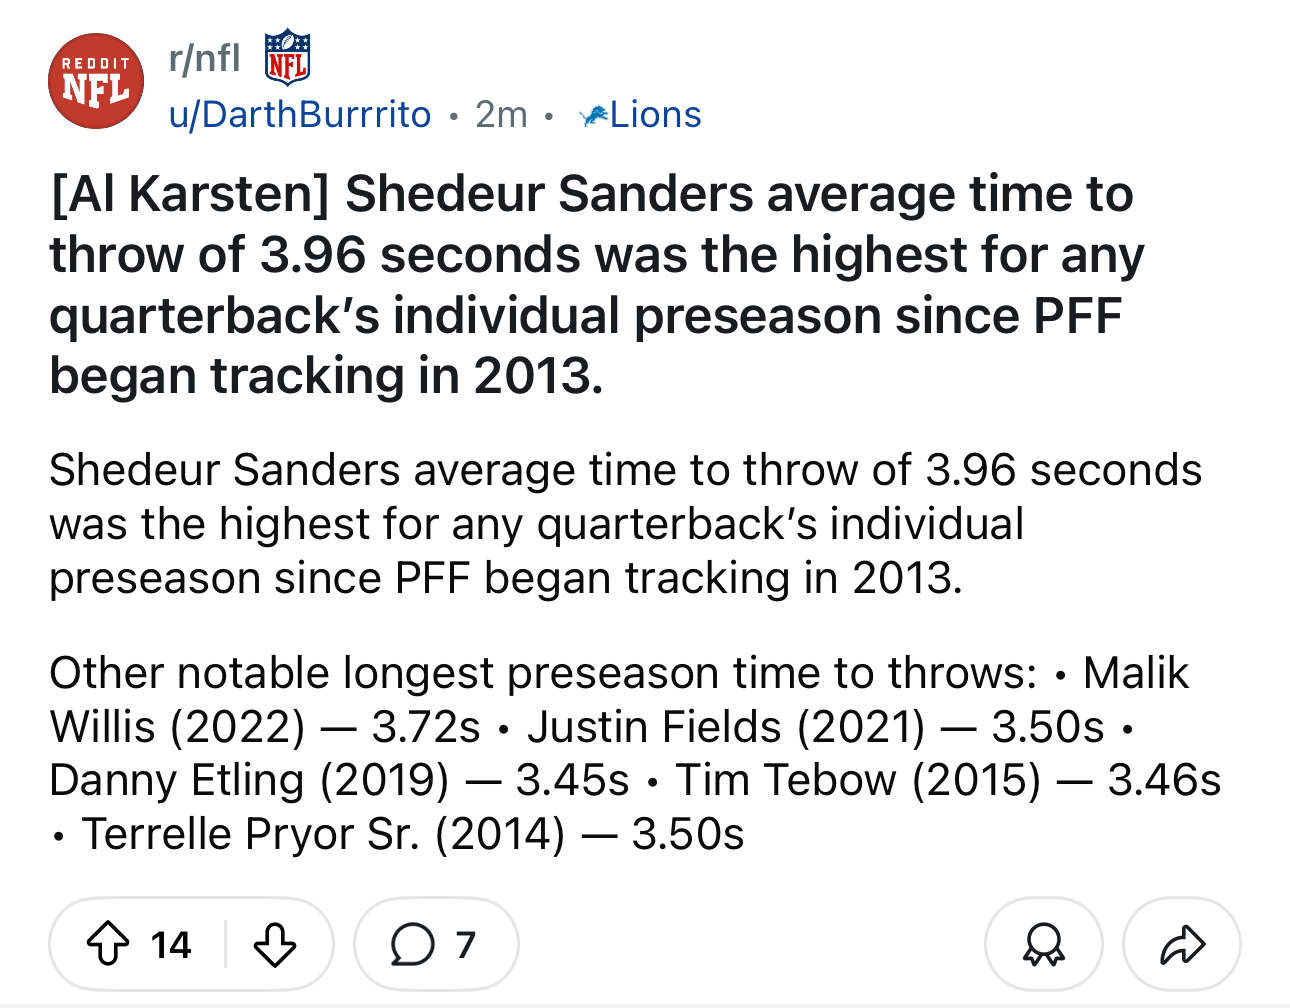Go to the r/nfl subreddit
Screen dimensions: 1290x1008
pos(205,59)
